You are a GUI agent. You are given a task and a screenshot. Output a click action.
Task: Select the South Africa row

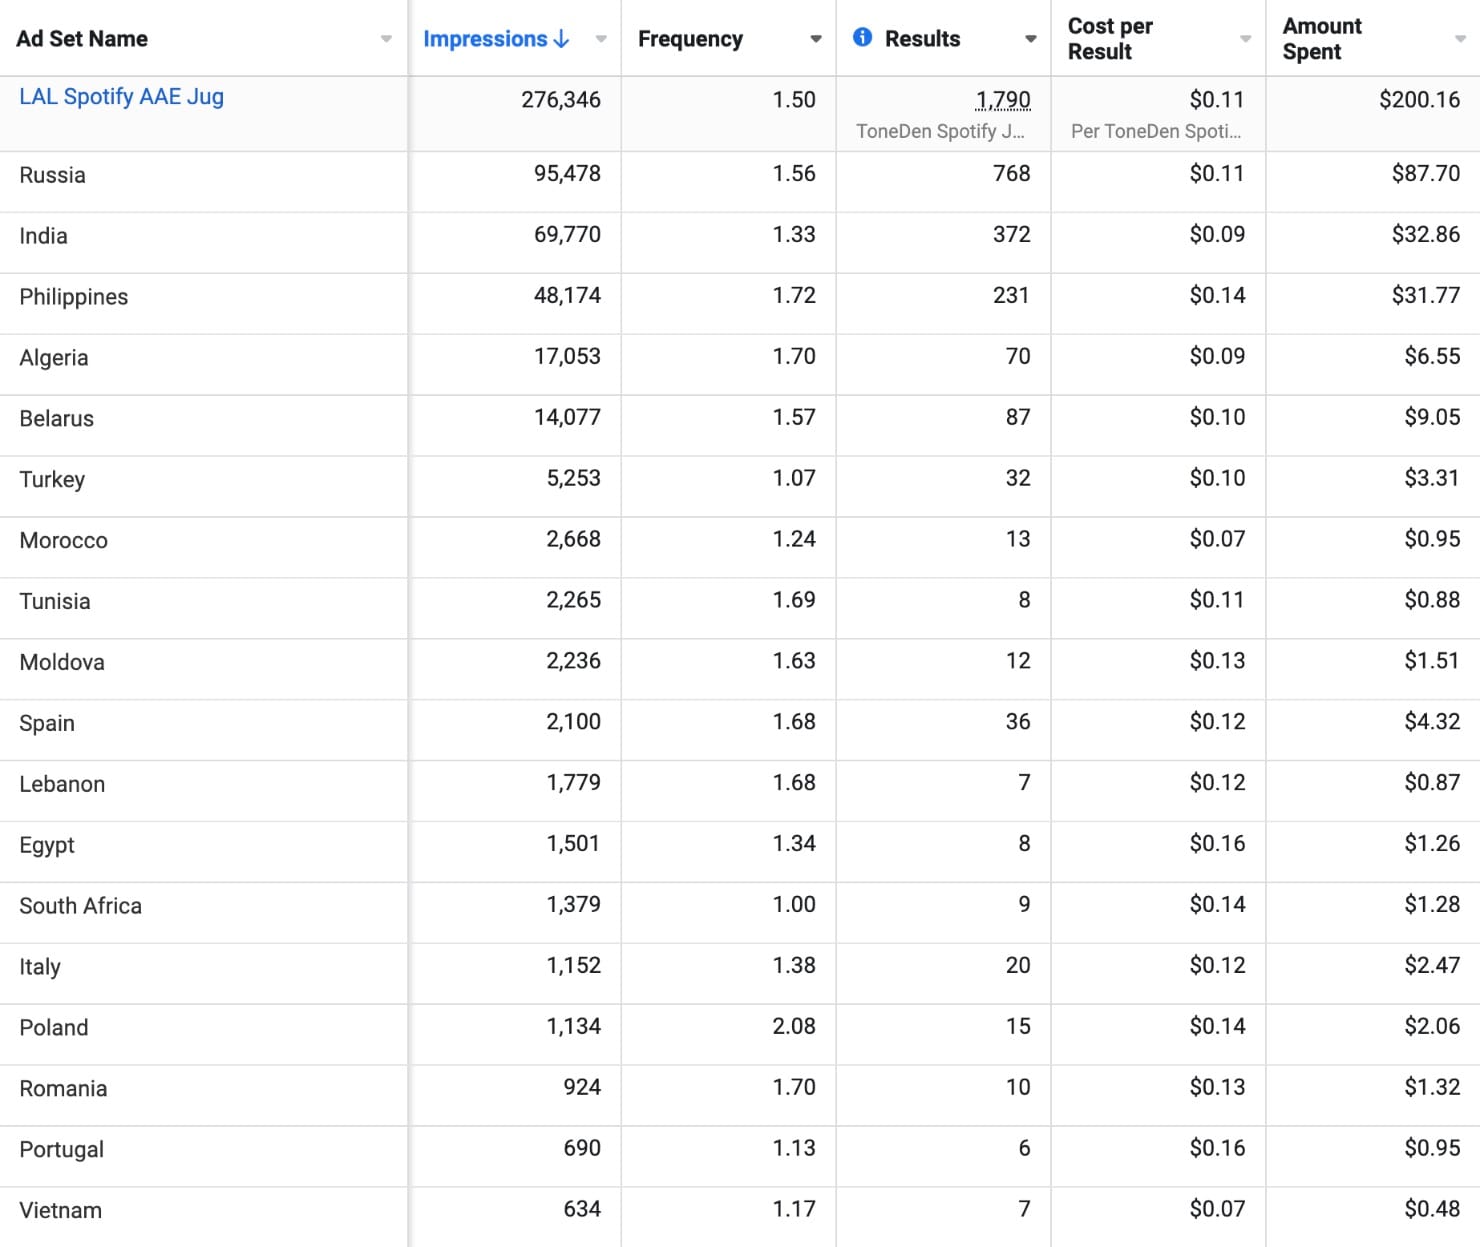tap(80, 906)
